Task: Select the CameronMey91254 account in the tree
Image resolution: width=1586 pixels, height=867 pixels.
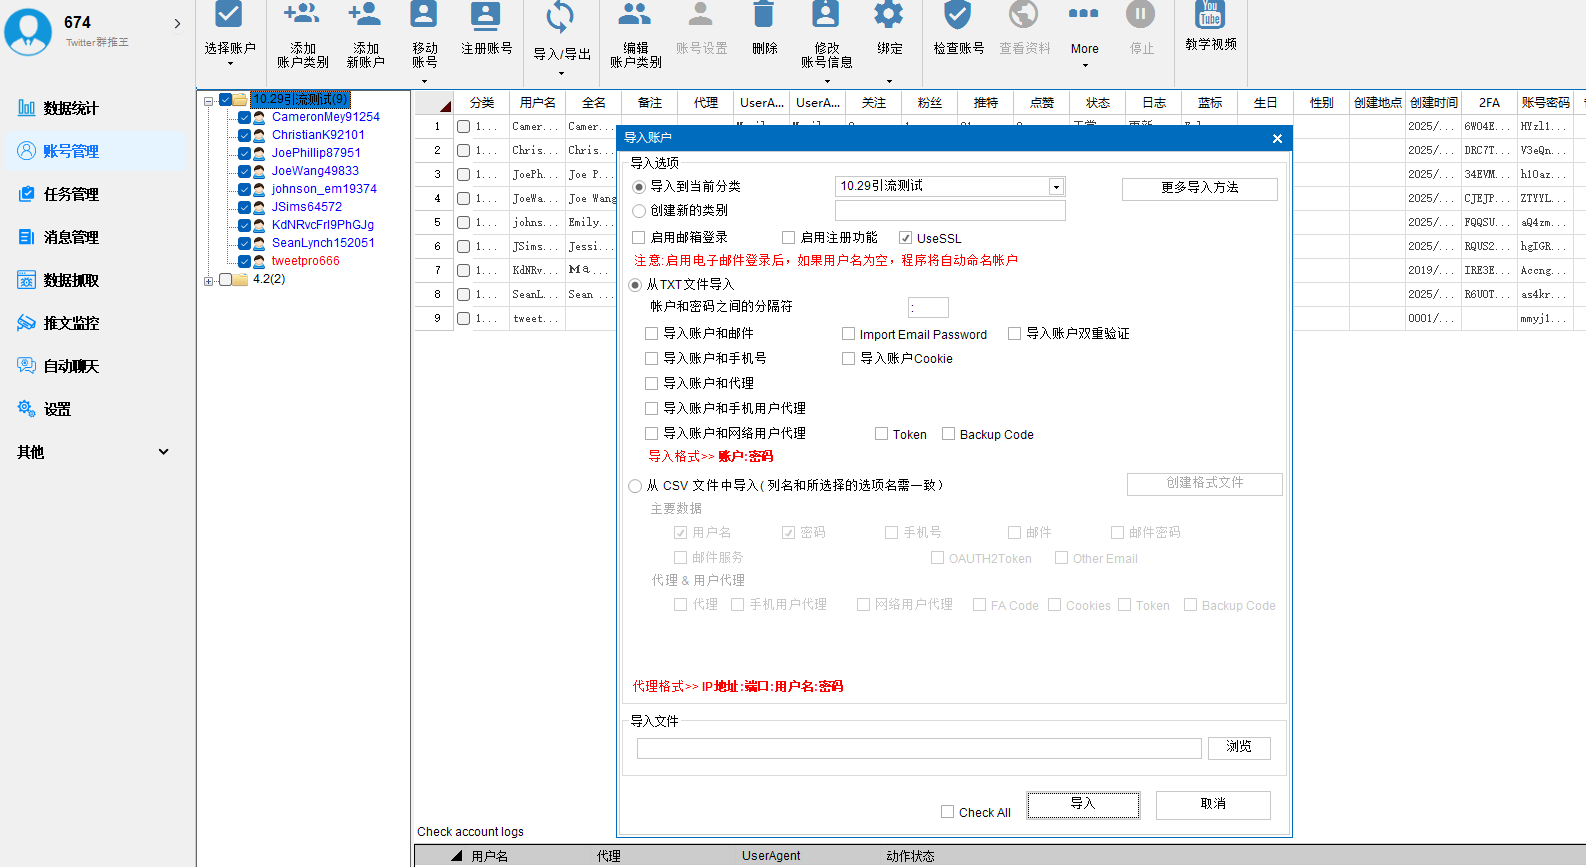Action: tap(326, 117)
